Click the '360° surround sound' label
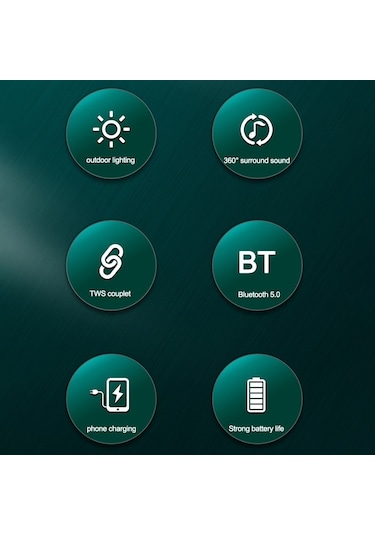This screenshot has width=375, height=535. tap(257, 160)
